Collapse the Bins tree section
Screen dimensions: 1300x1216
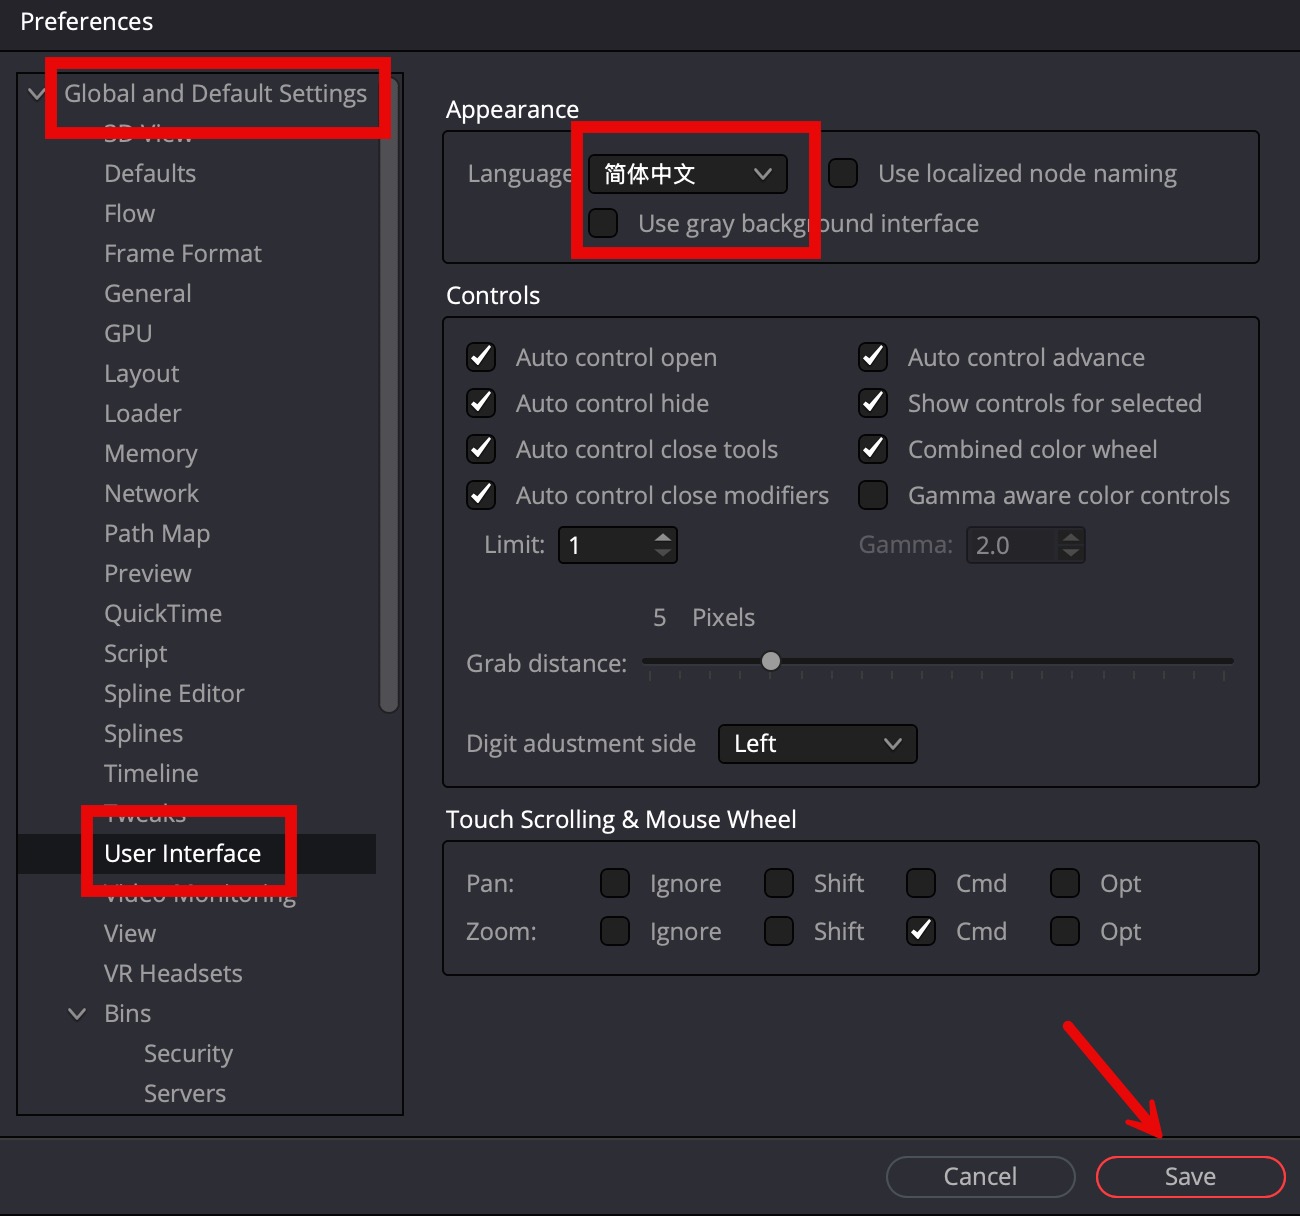tap(77, 1014)
